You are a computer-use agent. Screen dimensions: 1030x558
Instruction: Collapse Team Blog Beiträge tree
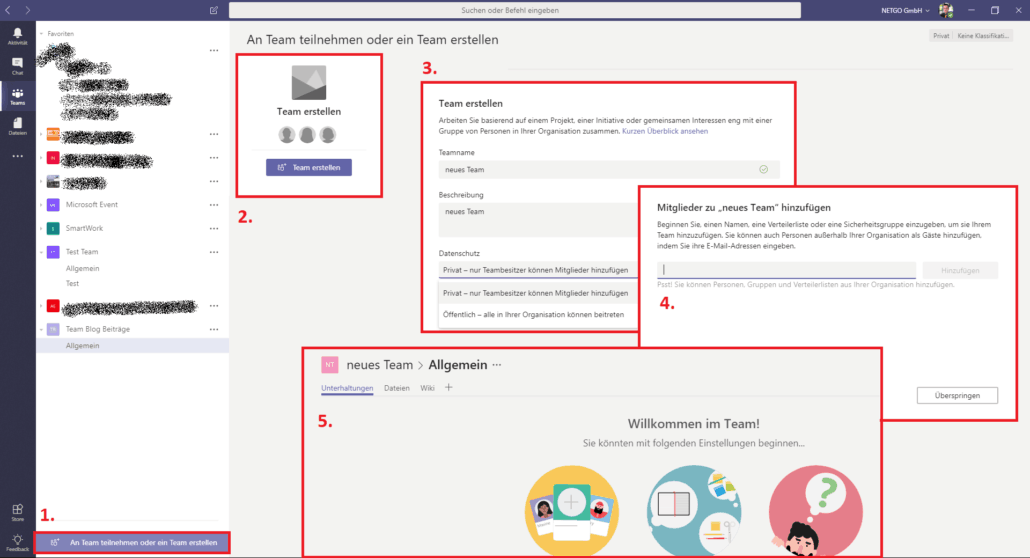(x=41, y=329)
